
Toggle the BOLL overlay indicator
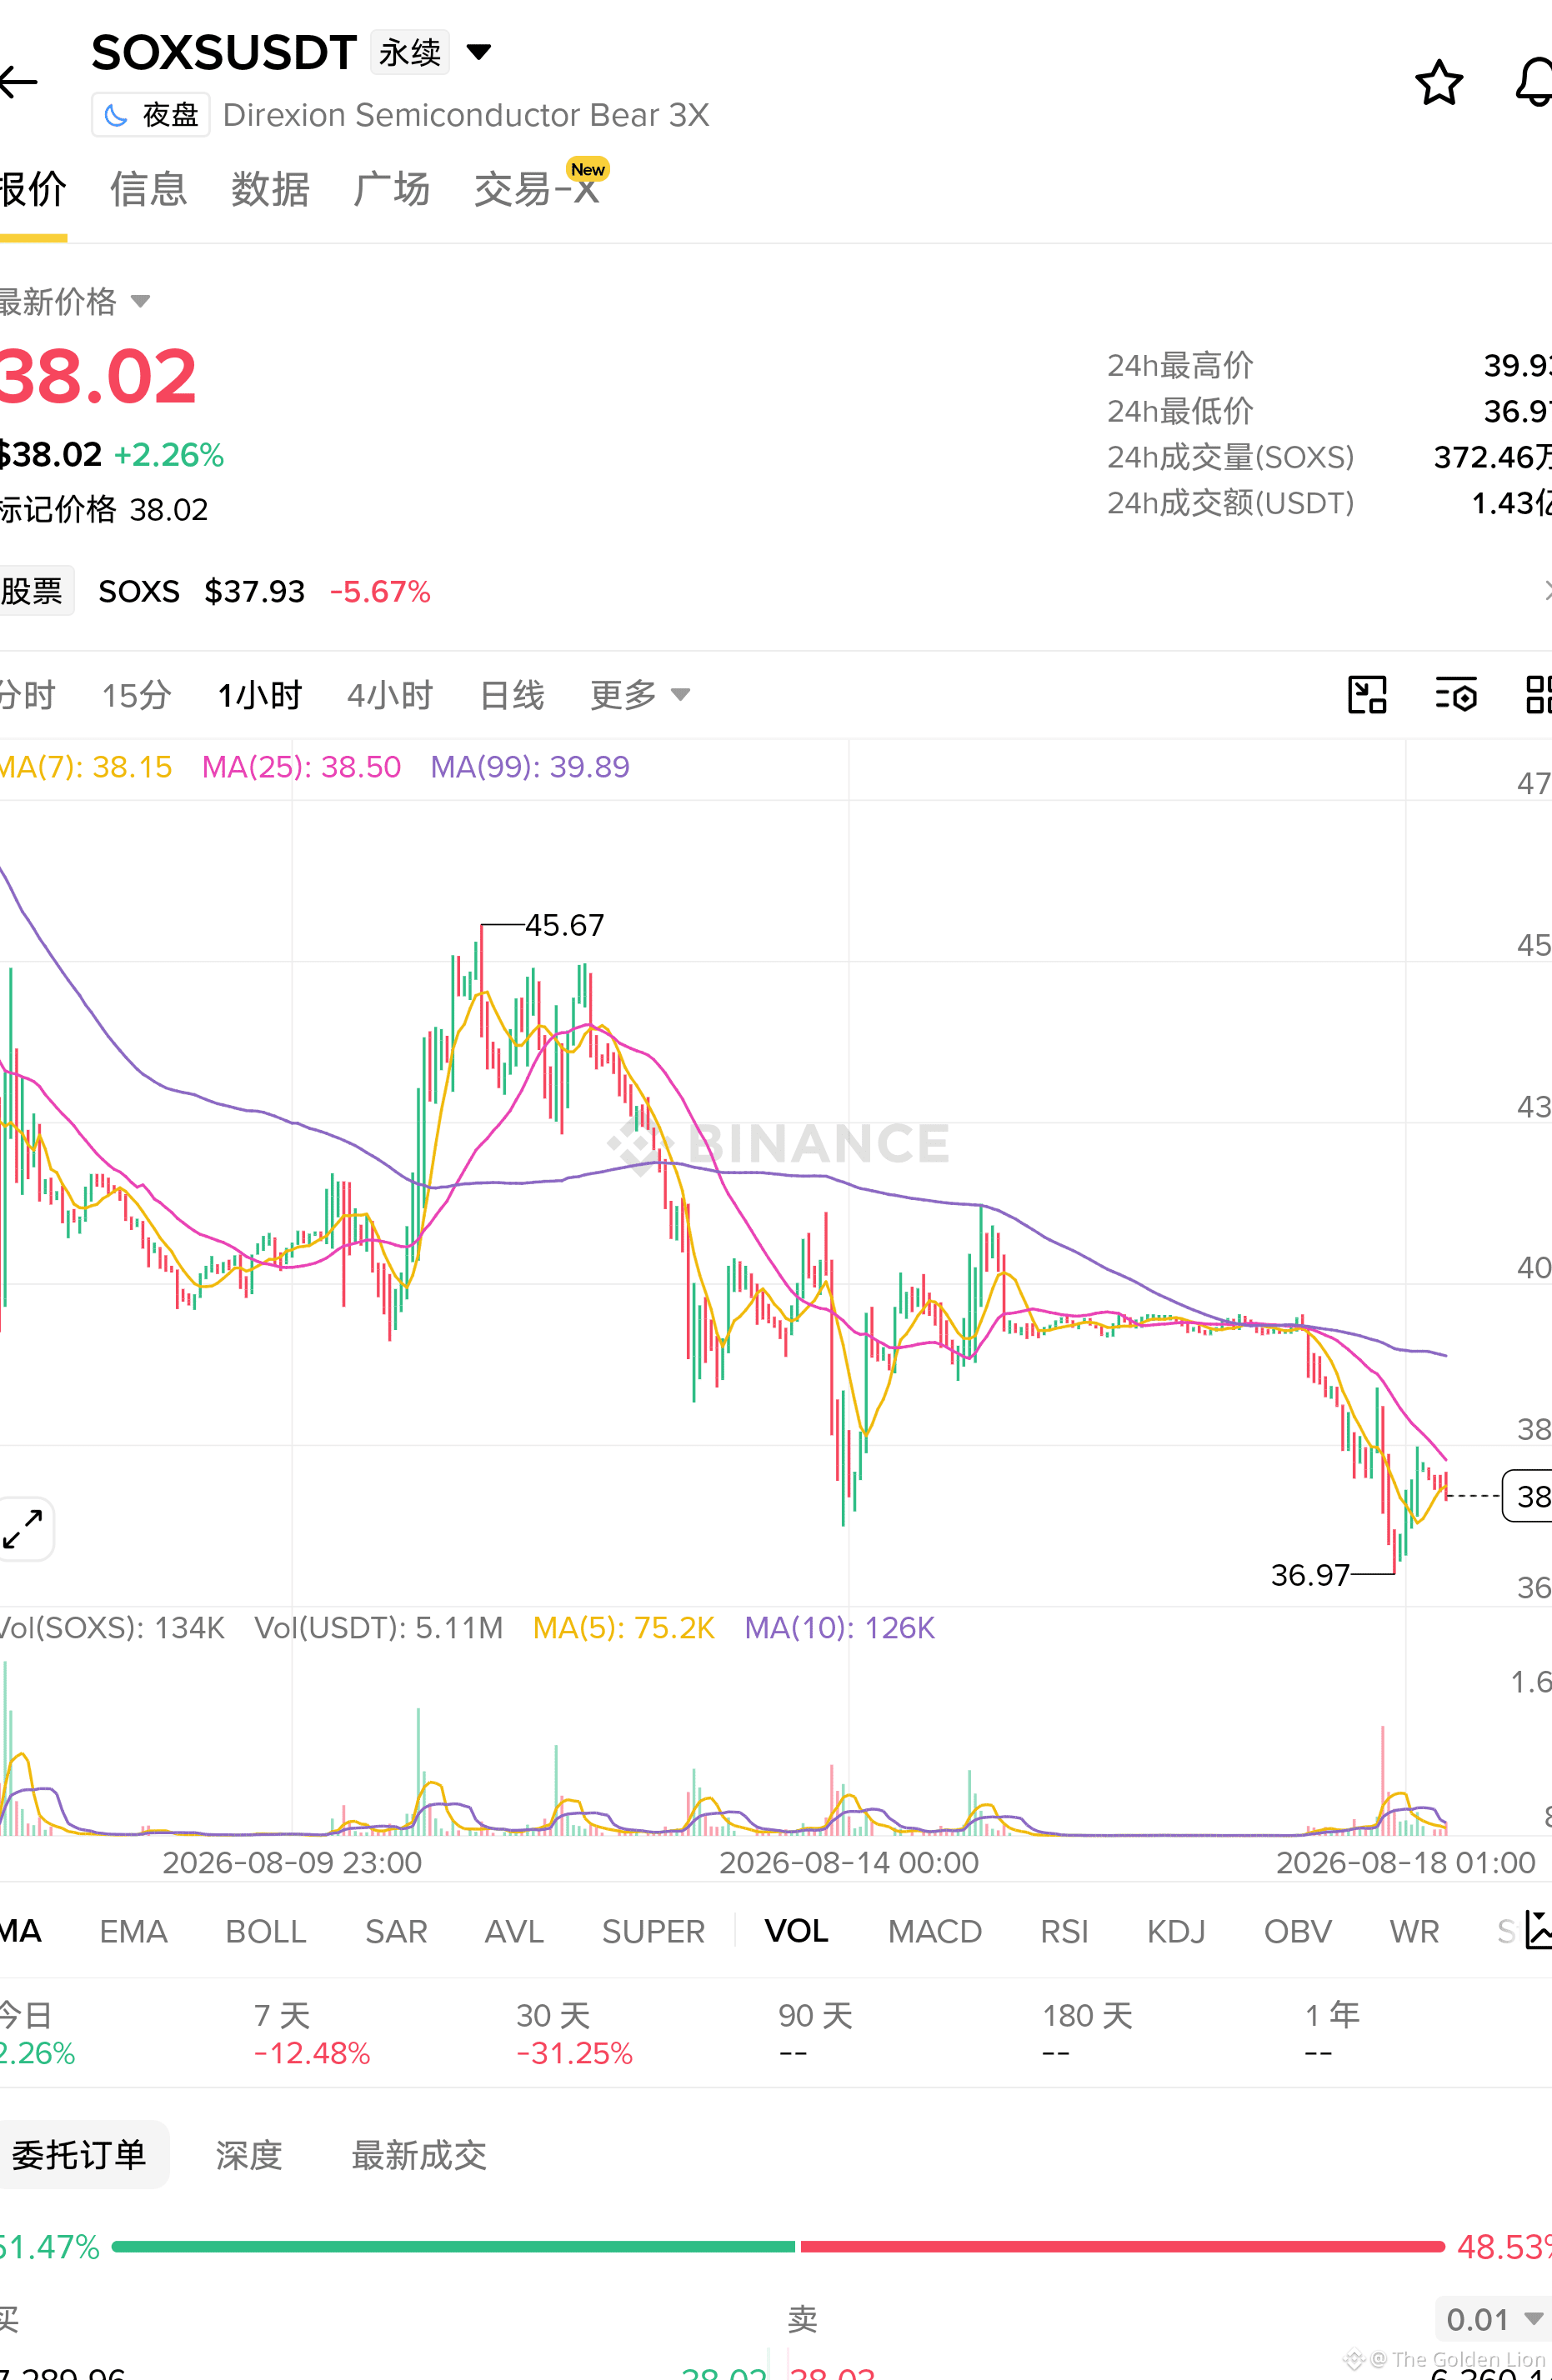265,1930
